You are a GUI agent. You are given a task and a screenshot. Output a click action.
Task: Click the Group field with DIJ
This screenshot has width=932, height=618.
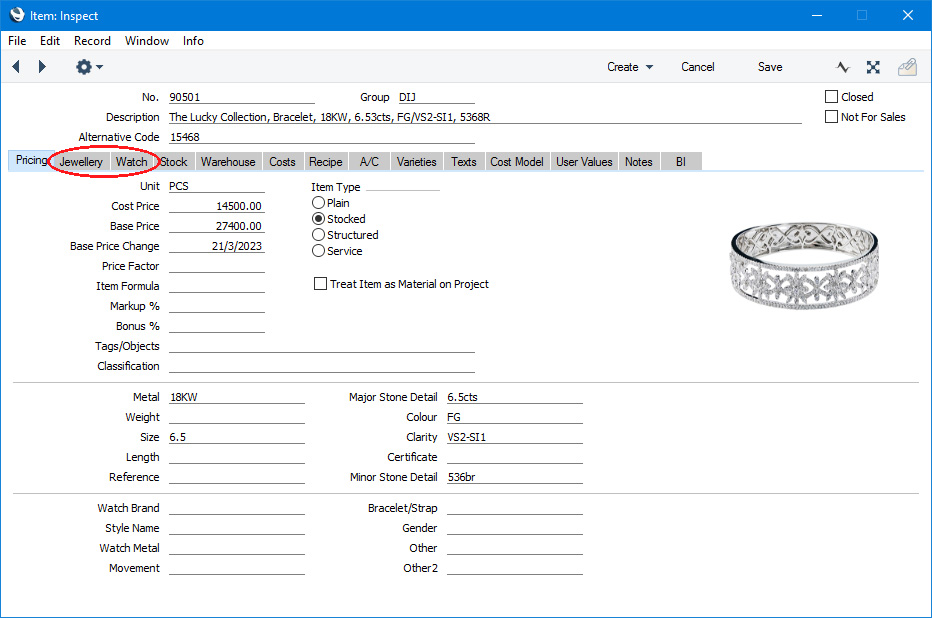coord(436,97)
